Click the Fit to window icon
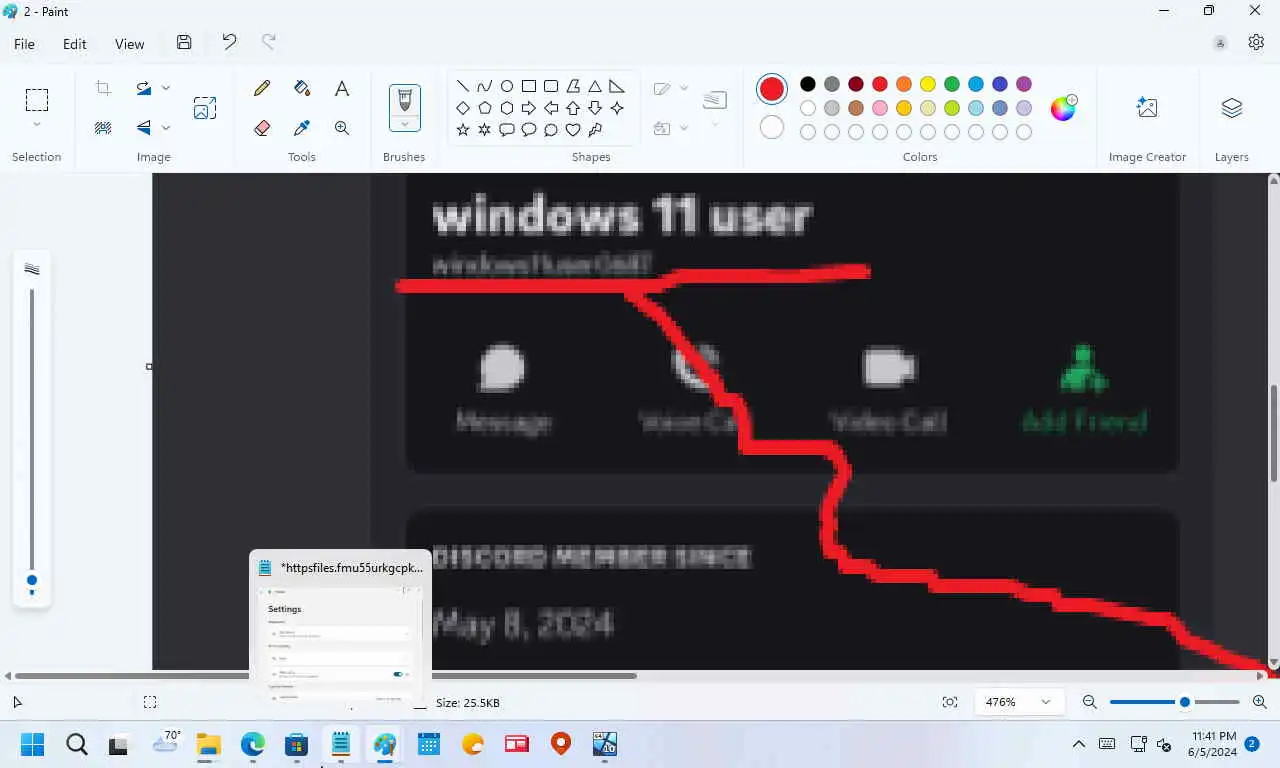This screenshot has width=1280, height=768. 950,702
